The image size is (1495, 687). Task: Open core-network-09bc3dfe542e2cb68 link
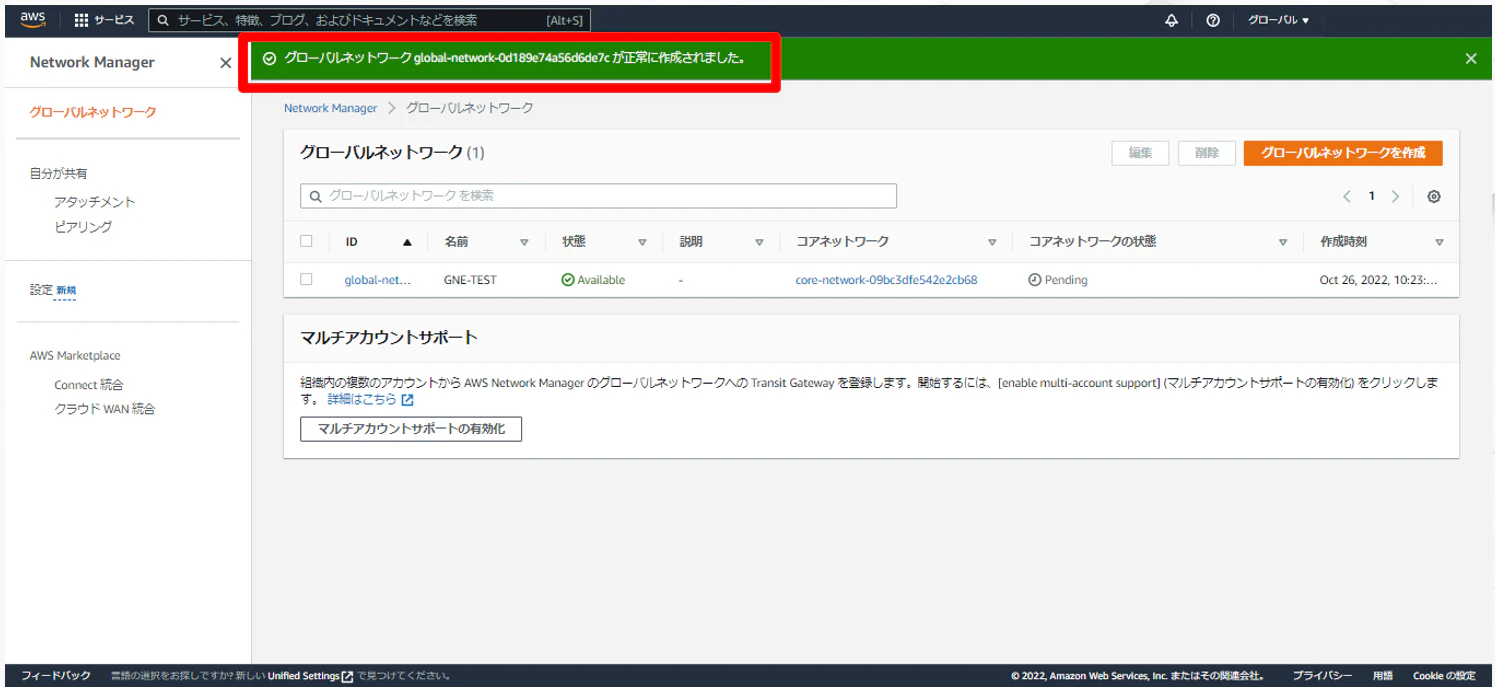point(886,280)
